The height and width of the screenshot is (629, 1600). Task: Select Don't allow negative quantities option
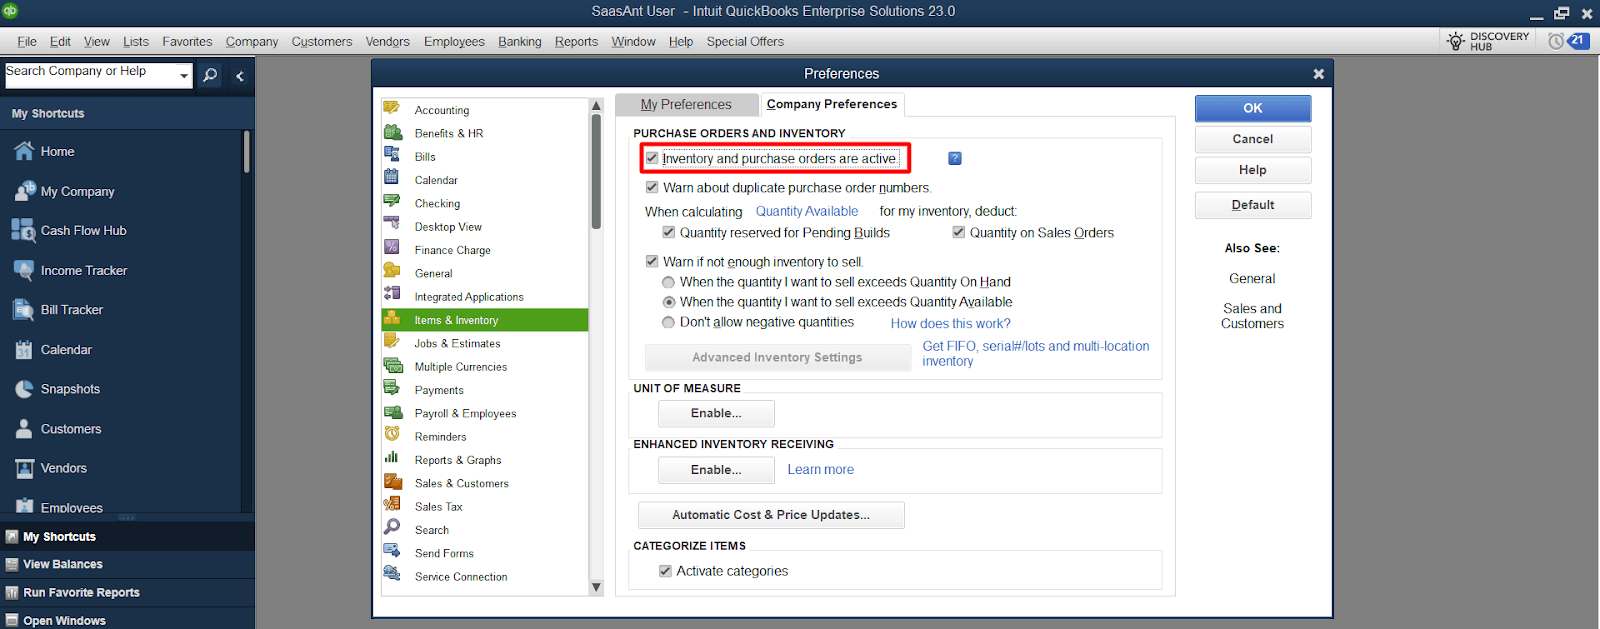coord(669,322)
